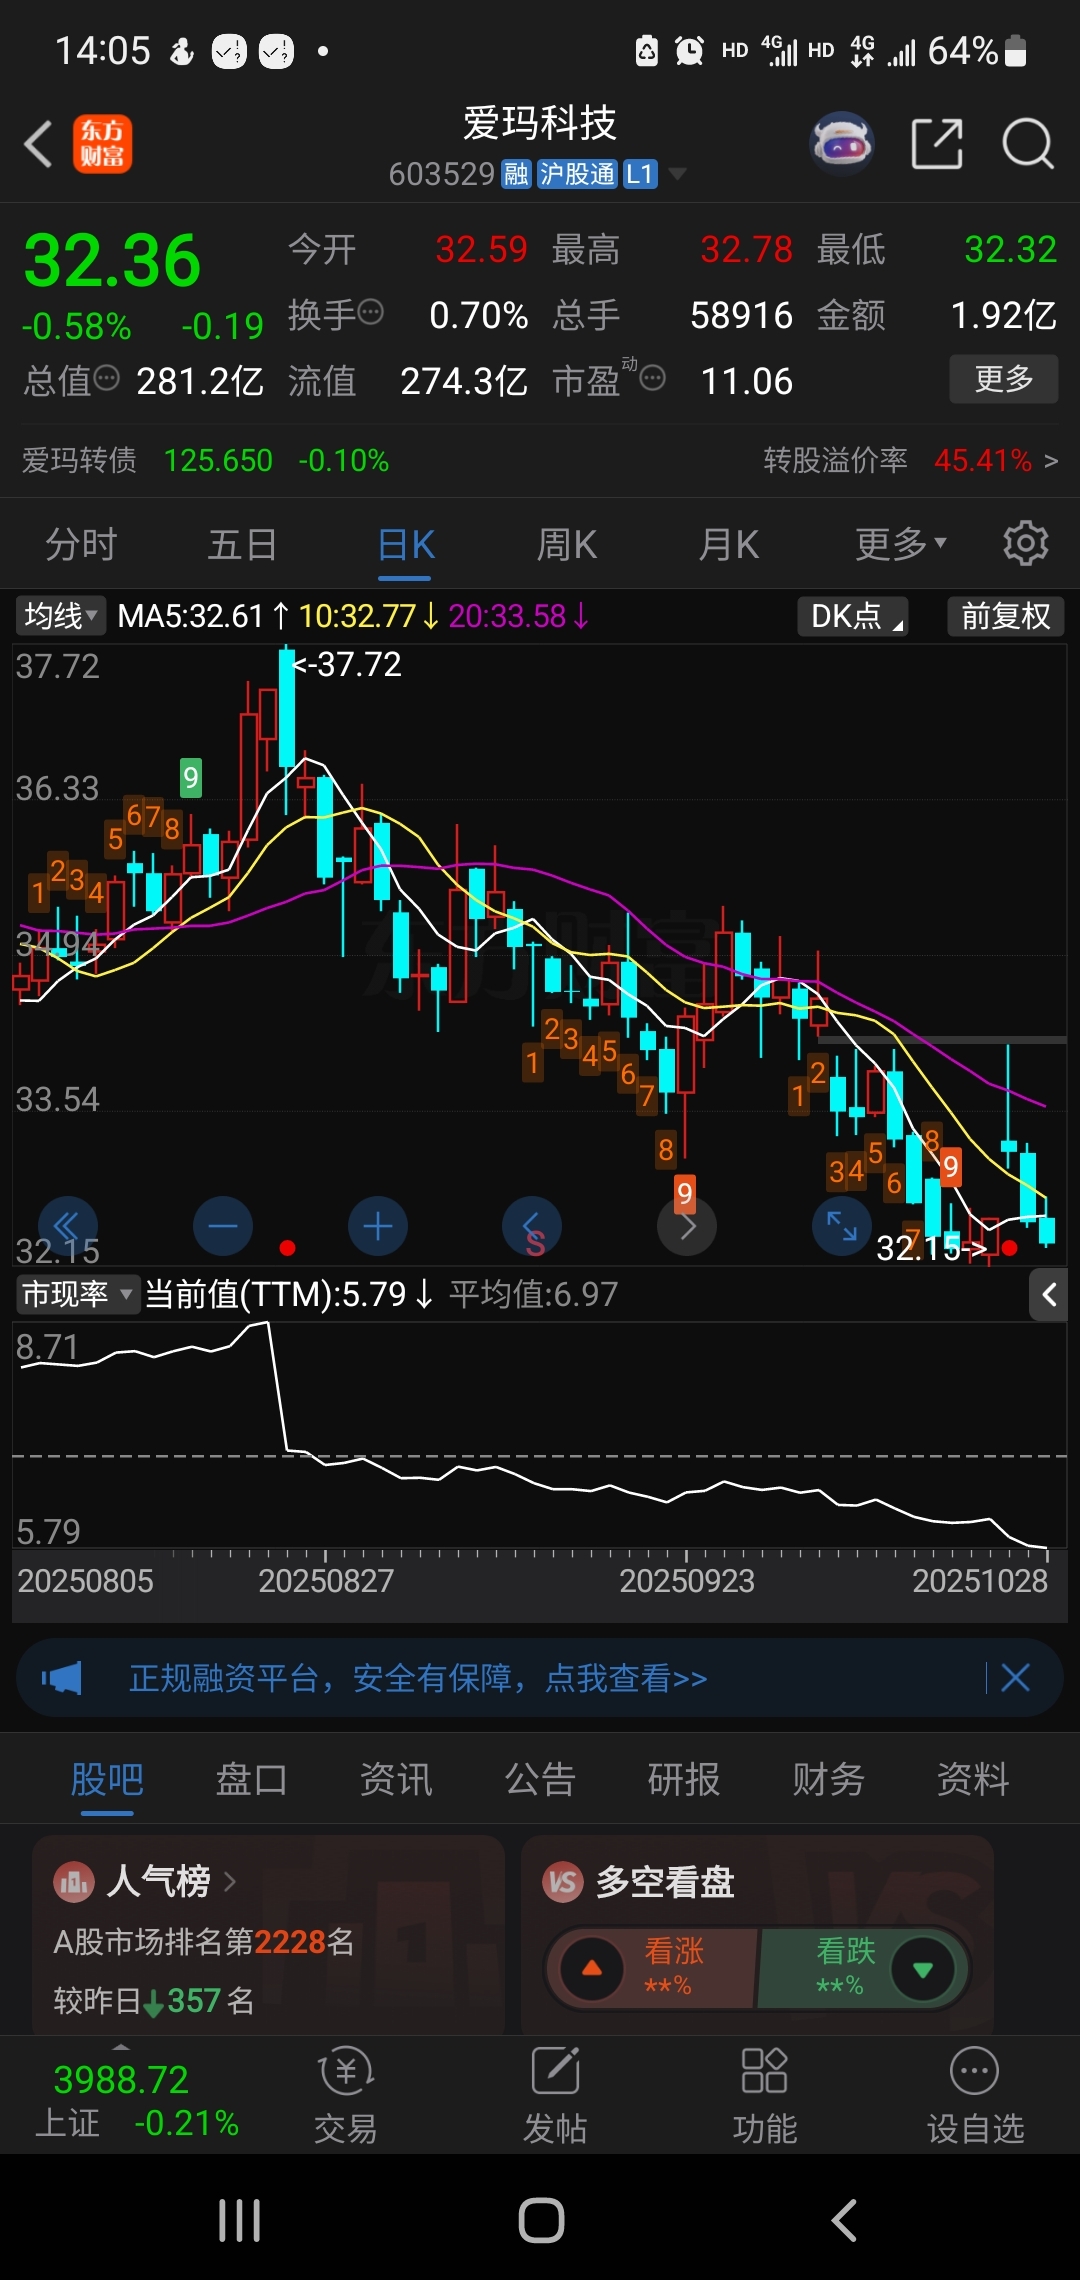This screenshot has width=1080, height=2280.
Task: Switch to 周K chart tab
Action: click(567, 544)
